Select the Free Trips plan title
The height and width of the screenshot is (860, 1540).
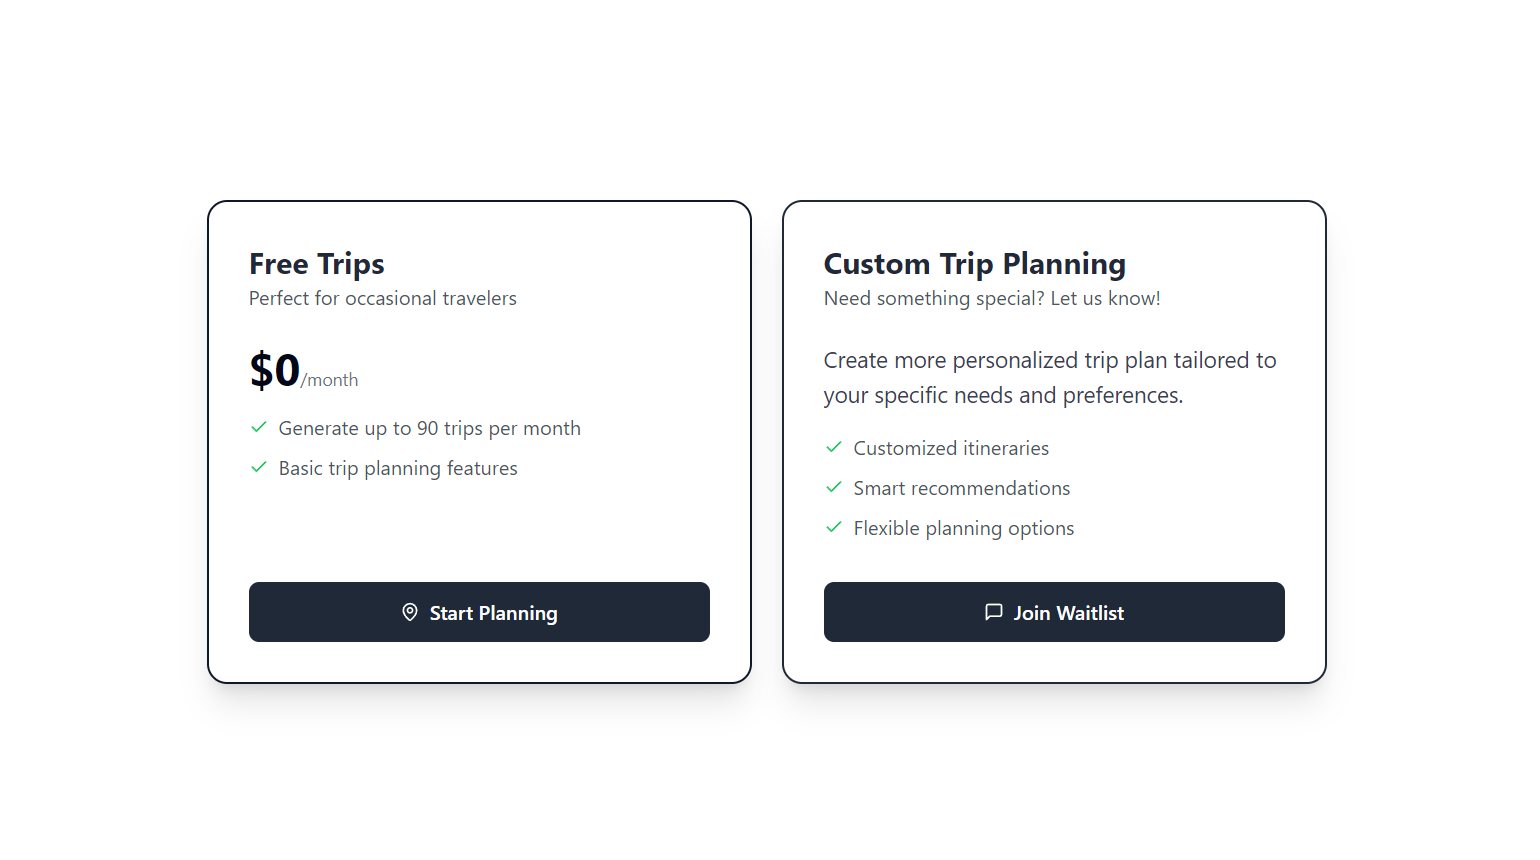[316, 263]
